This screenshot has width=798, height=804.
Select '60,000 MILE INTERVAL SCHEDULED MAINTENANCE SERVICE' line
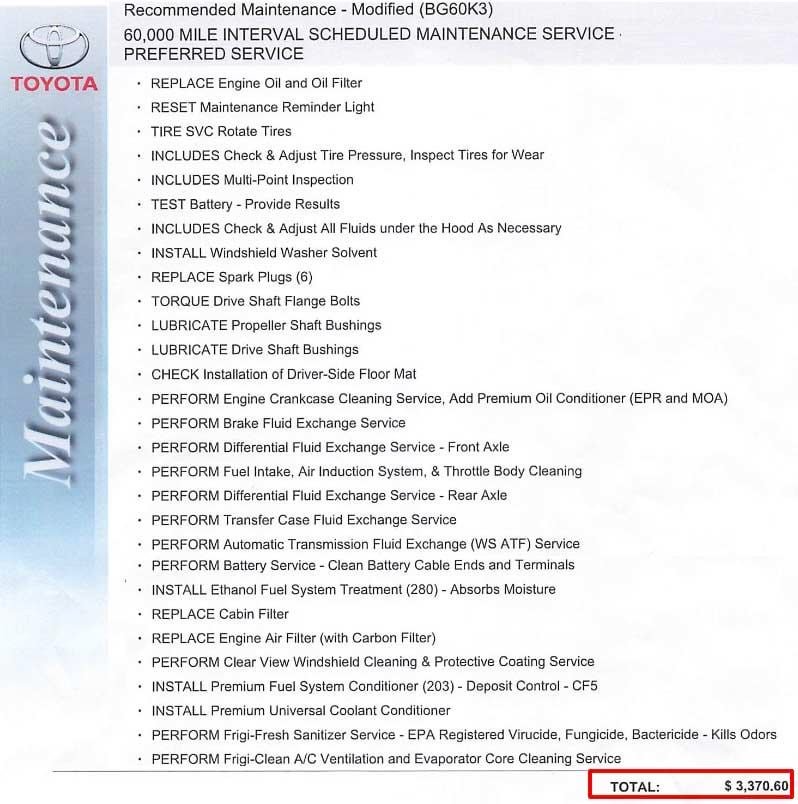coord(369,34)
